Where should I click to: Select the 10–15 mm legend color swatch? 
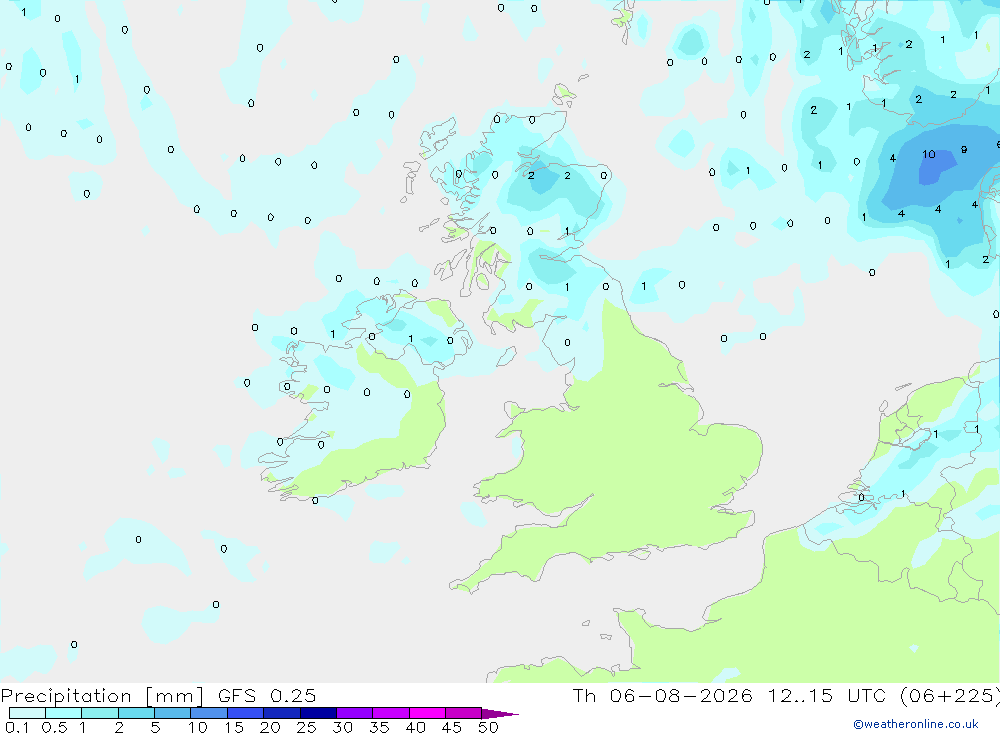(x=209, y=713)
